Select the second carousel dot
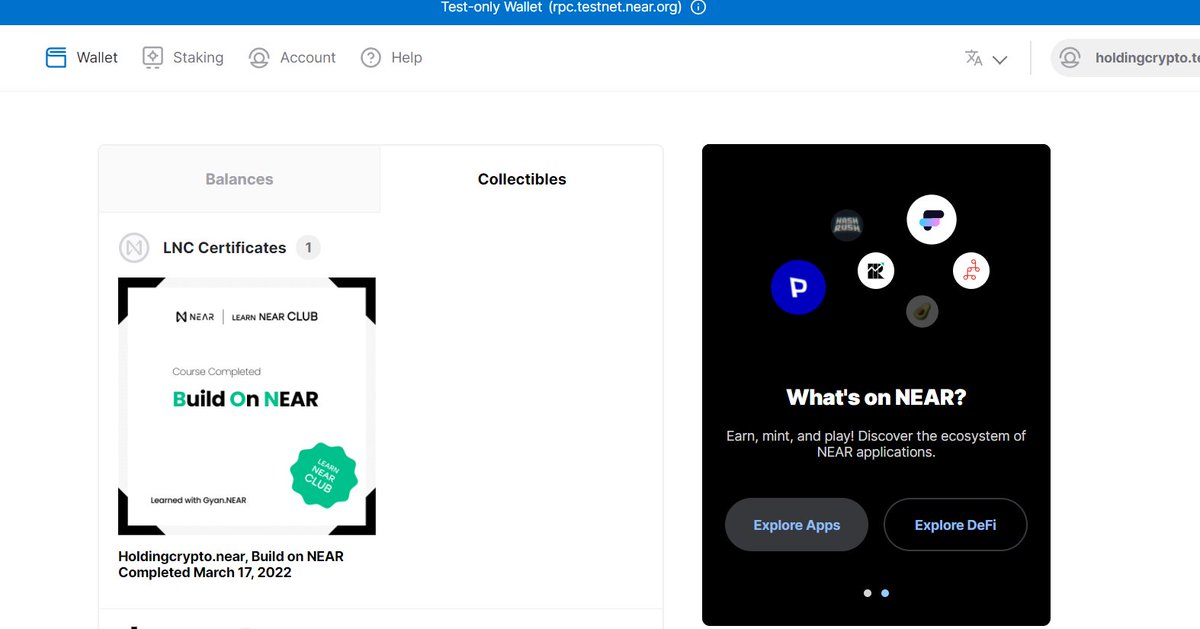The width and height of the screenshot is (1200, 629). click(885, 593)
